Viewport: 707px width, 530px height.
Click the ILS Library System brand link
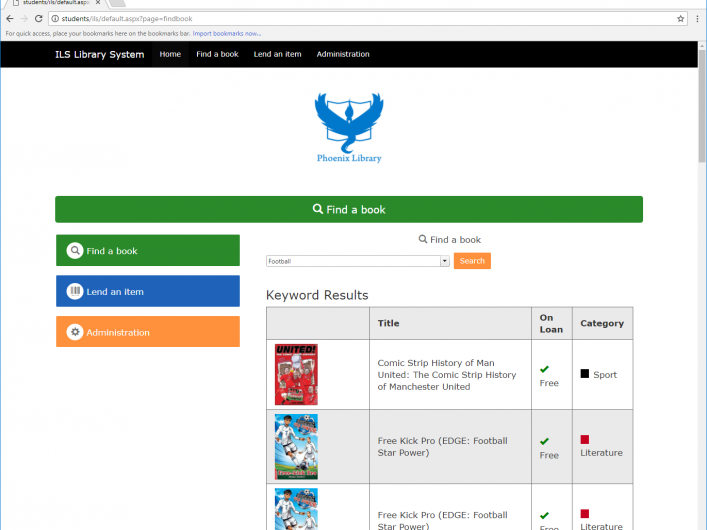(100, 55)
